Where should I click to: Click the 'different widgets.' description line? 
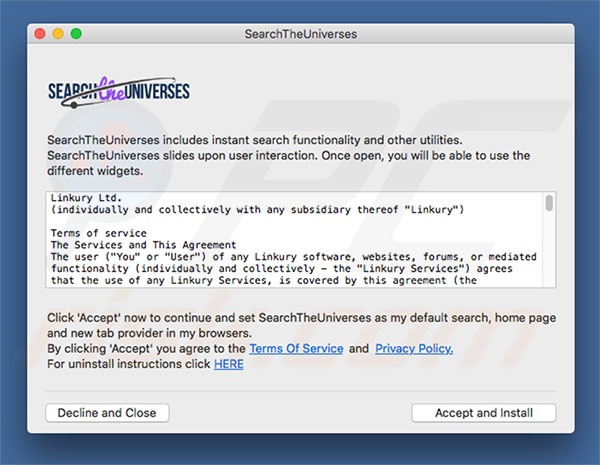(95, 171)
